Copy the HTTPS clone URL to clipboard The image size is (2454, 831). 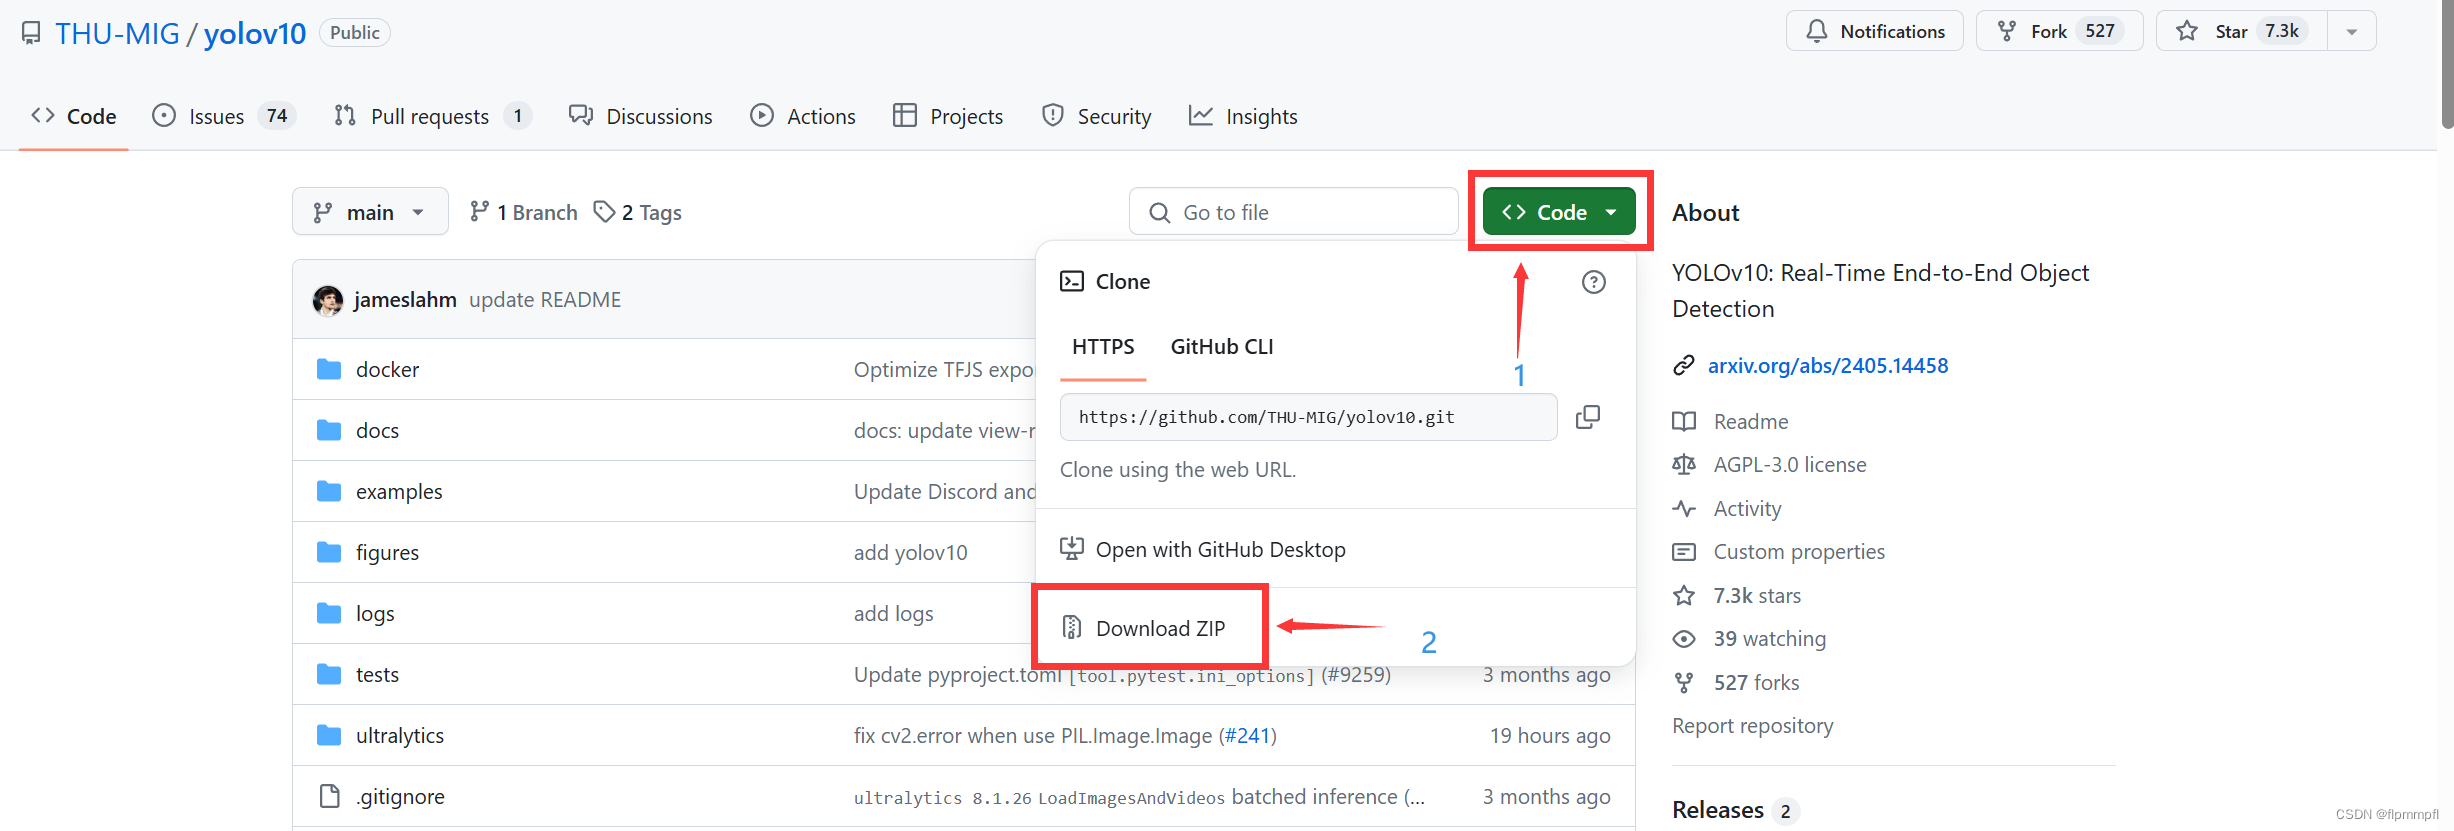click(x=1588, y=417)
